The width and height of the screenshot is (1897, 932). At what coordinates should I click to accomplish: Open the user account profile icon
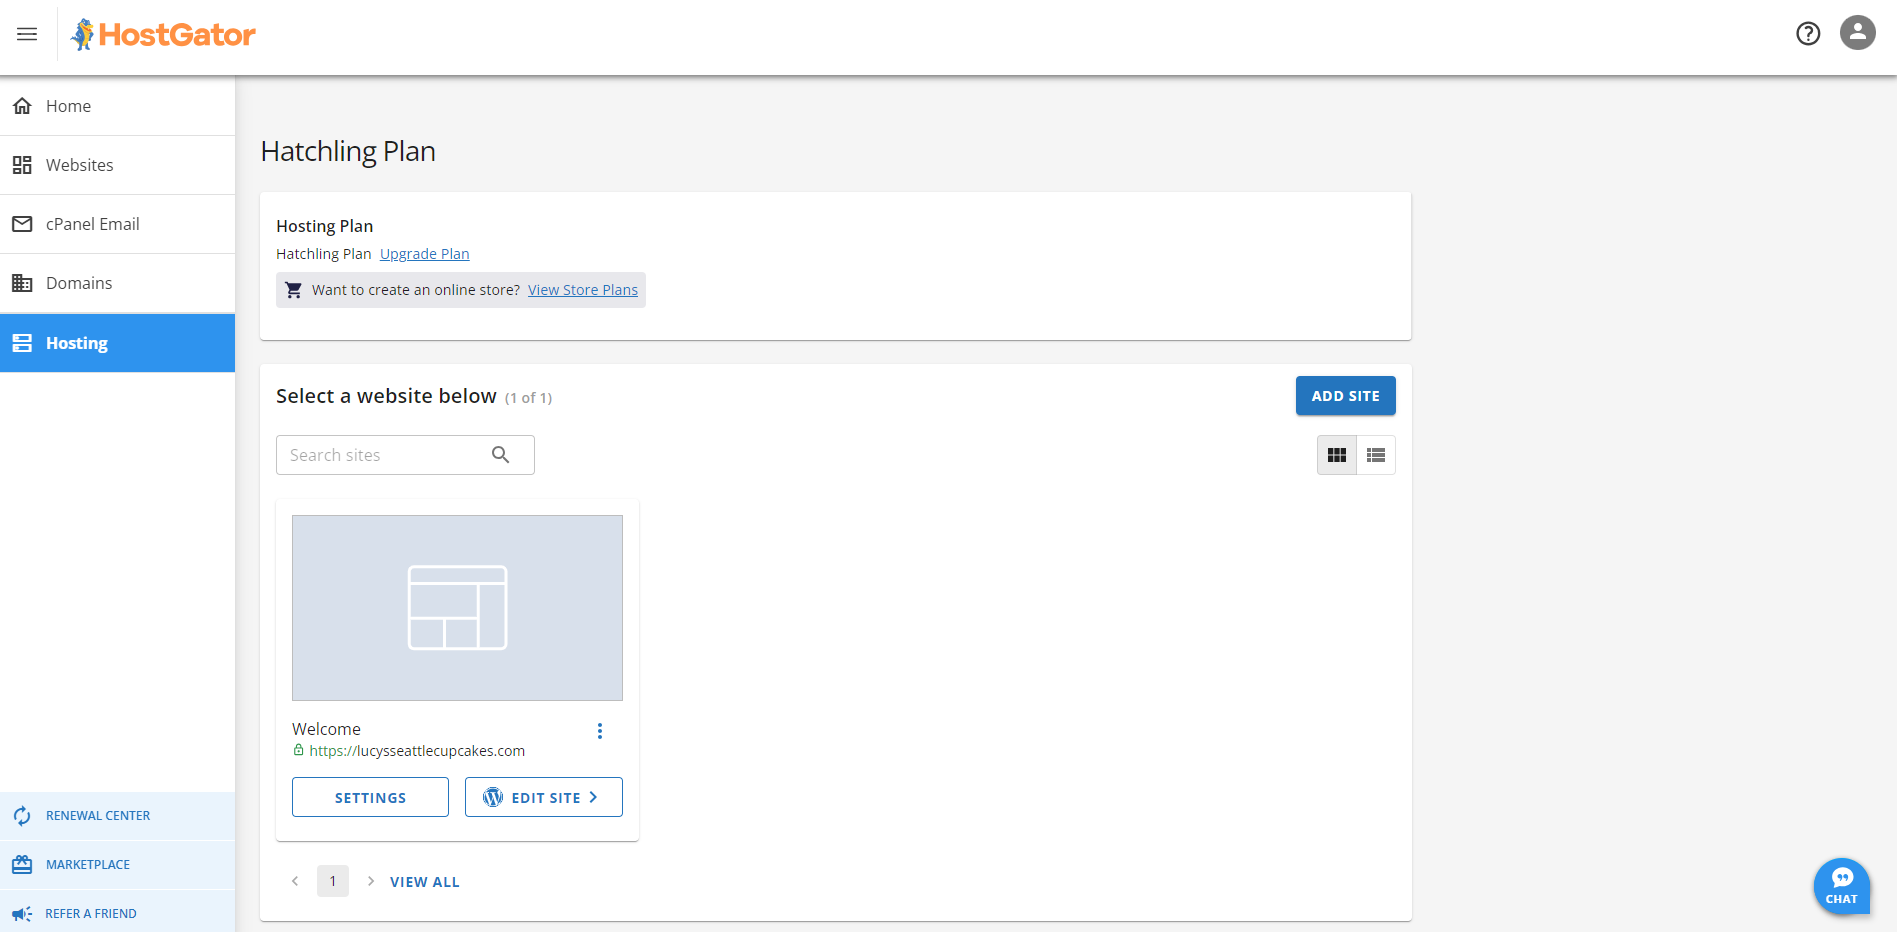coord(1857,33)
